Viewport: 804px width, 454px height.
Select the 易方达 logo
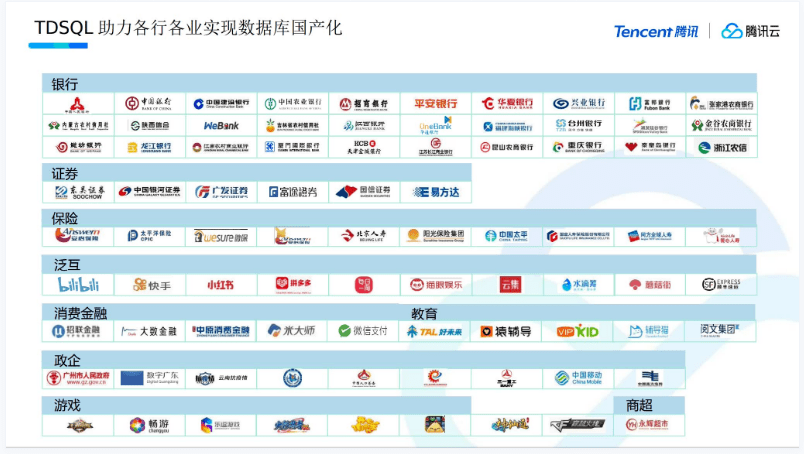[436, 192]
